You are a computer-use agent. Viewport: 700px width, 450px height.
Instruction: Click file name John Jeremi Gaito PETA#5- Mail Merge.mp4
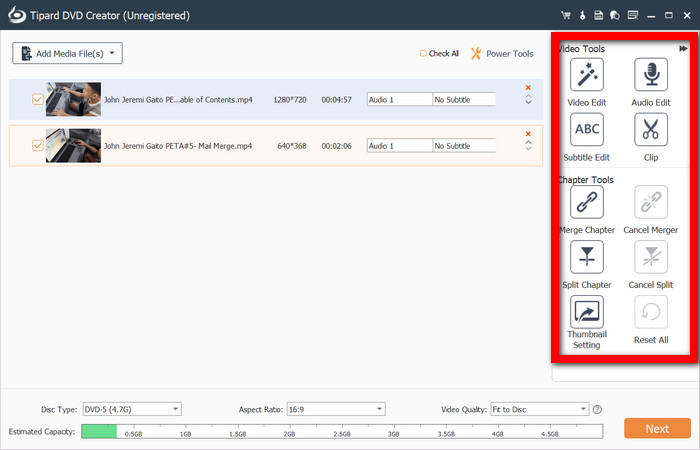178,146
